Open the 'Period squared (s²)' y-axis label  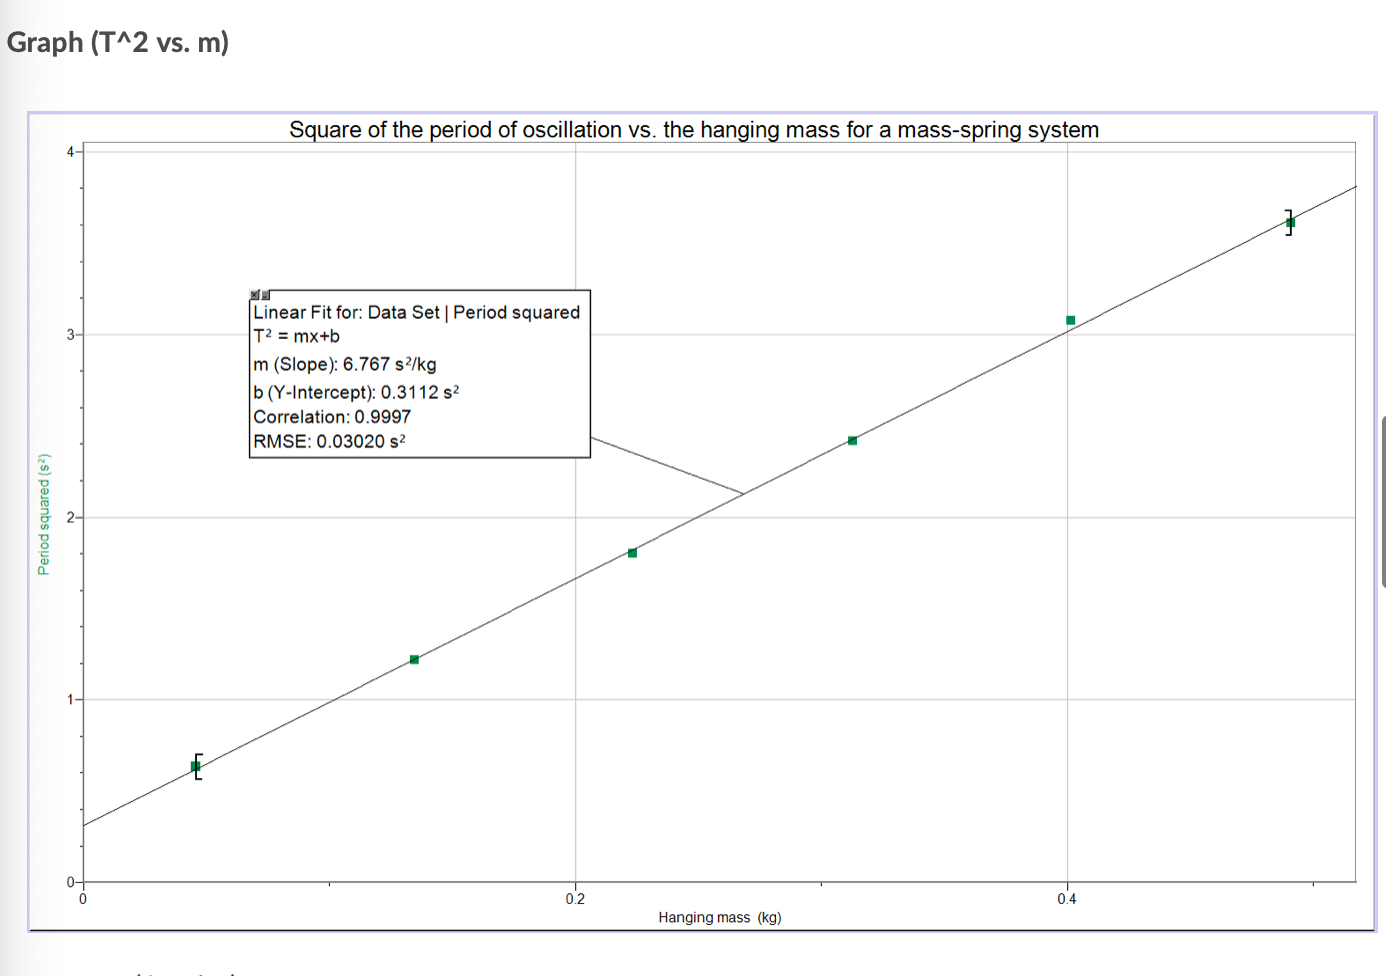pos(44,515)
